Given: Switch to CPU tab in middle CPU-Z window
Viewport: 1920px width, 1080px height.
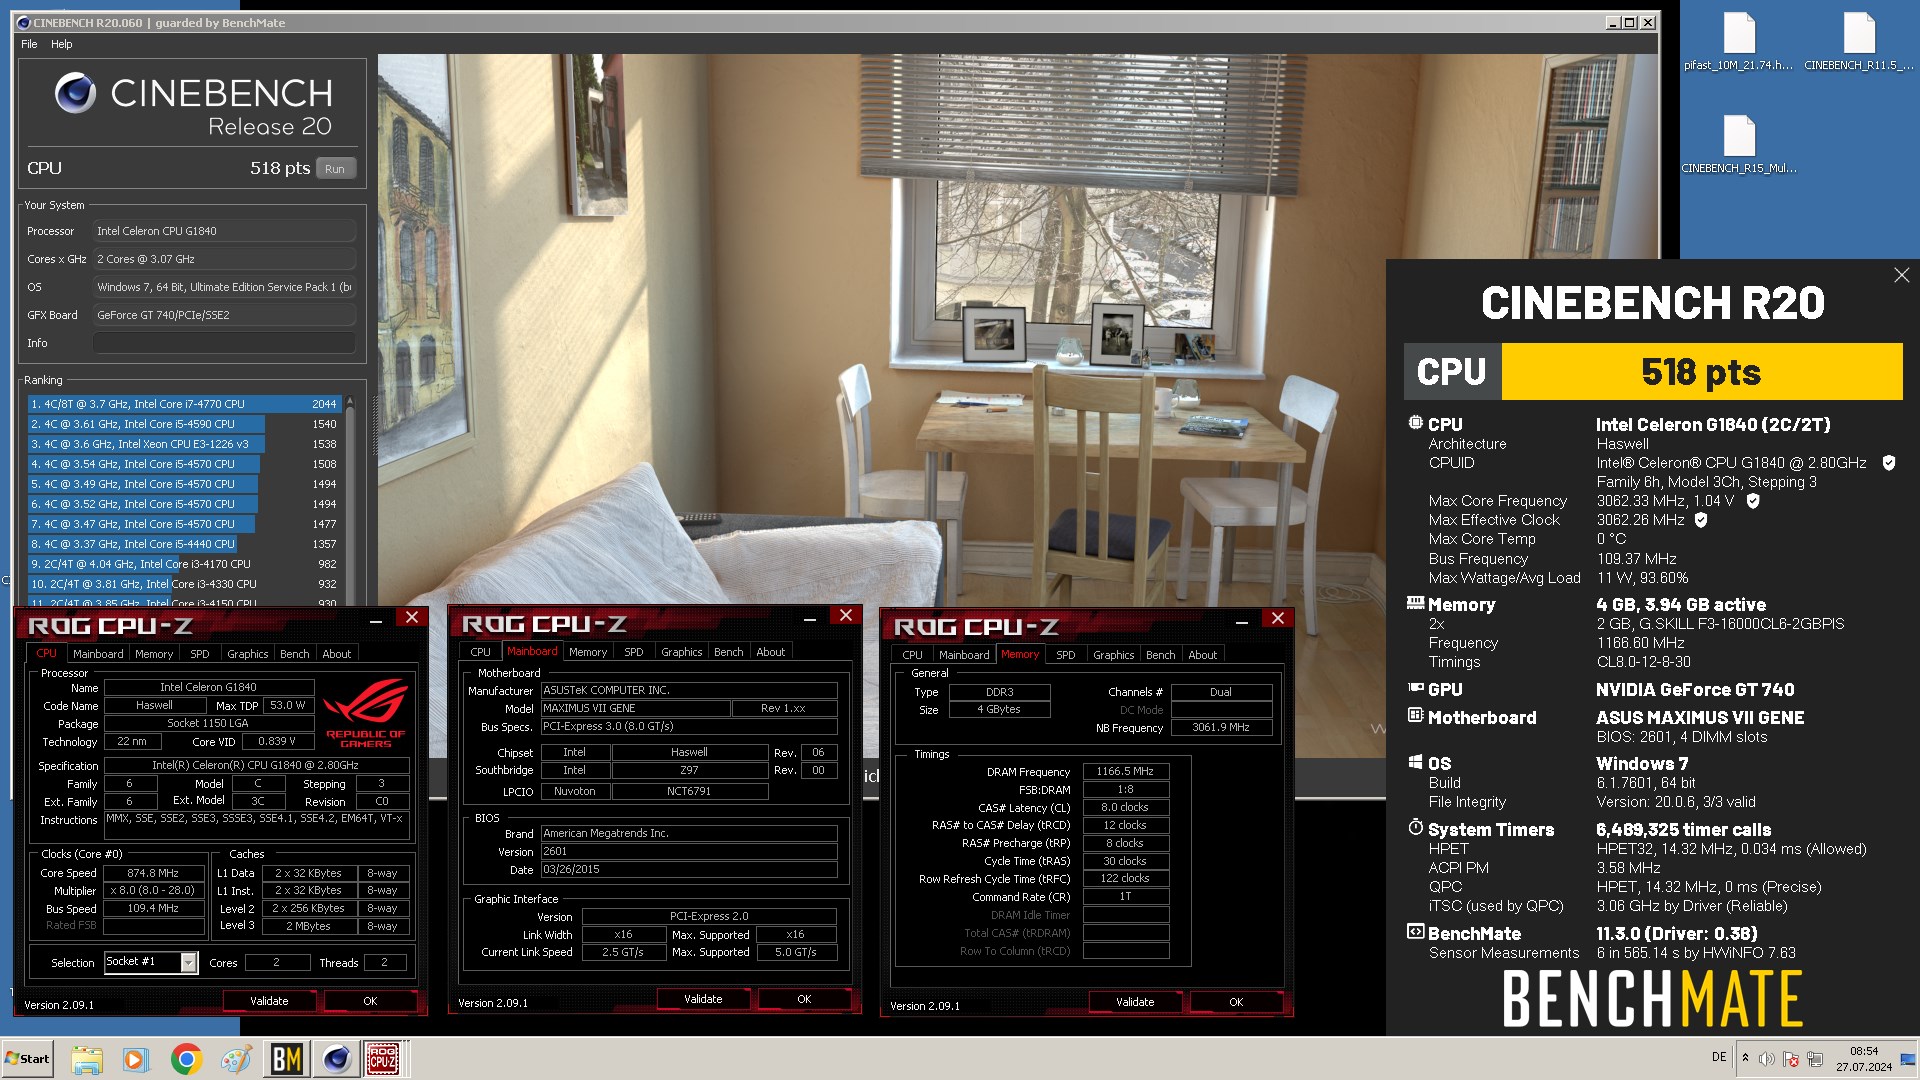Looking at the screenshot, I should coord(480,652).
